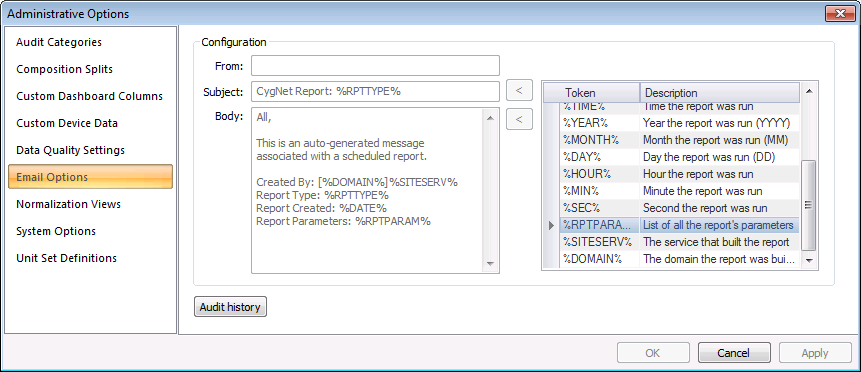
Task: Click Body text area scroll down arrow
Action: click(491, 264)
